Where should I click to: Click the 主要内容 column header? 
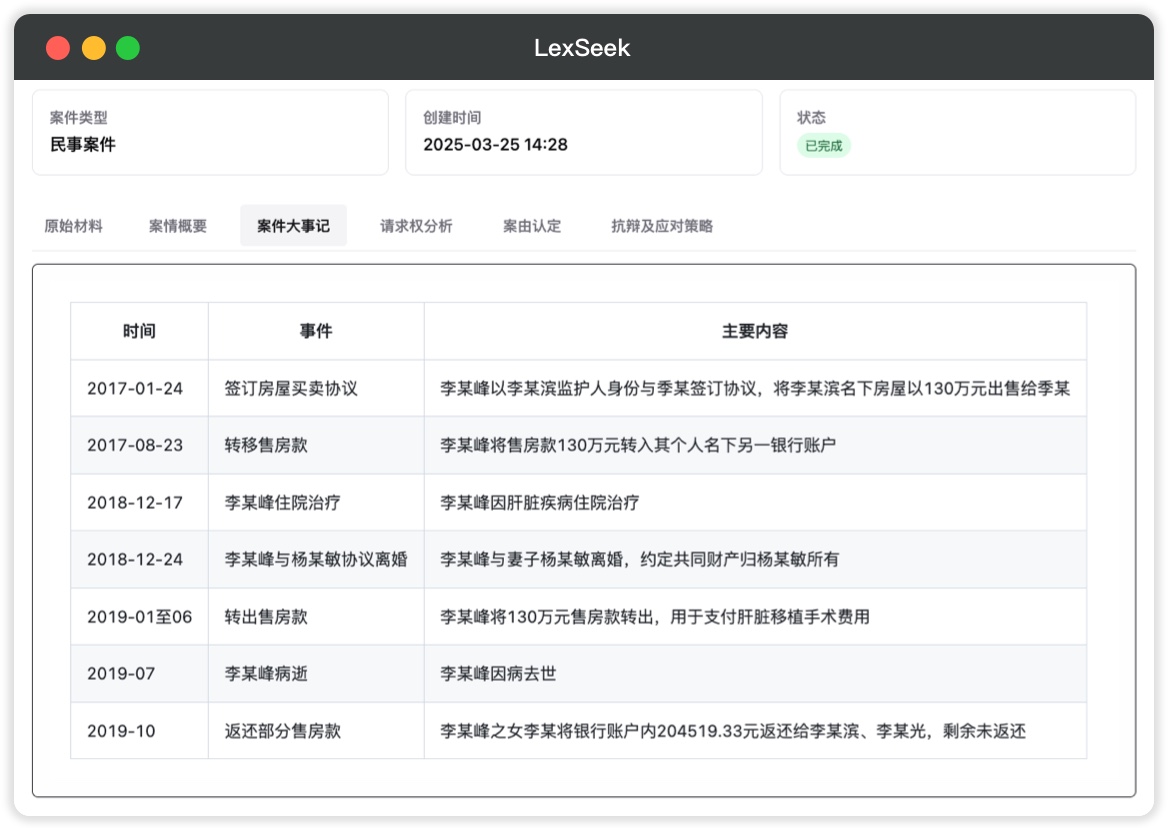pos(755,331)
